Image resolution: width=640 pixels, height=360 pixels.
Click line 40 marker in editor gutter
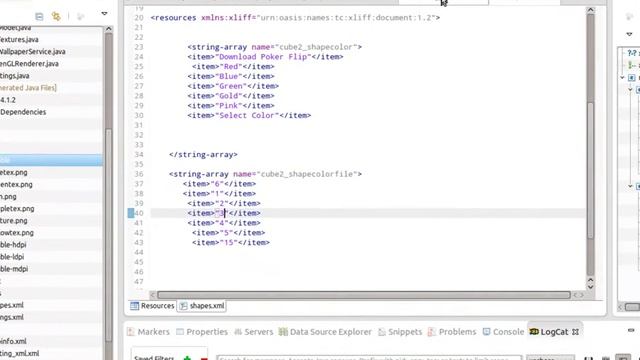pos(131,213)
